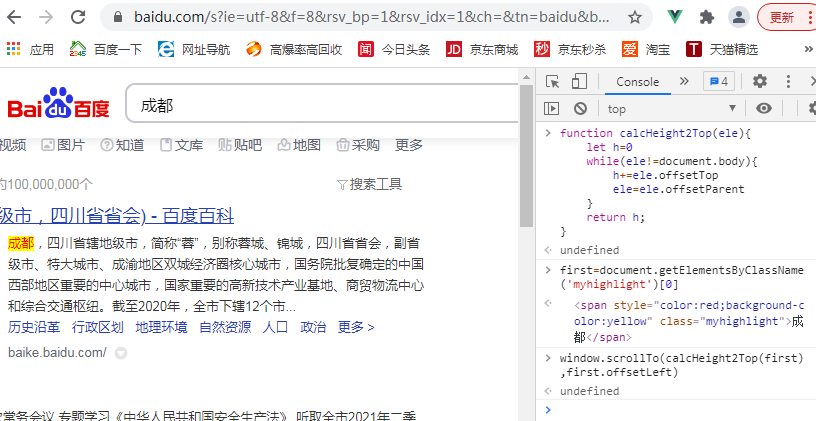Viewport: 816px width, 421px height.
Task: Click the padlock site security icon
Action: [118, 17]
